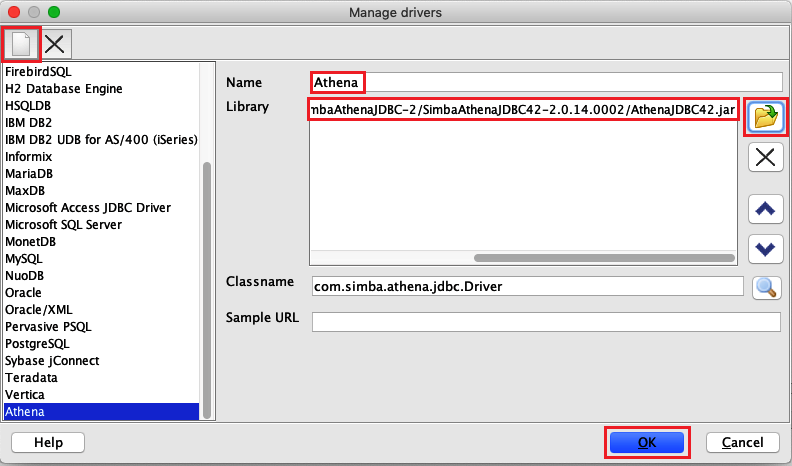
Task: Click the Name text field
Action: pos(545,82)
